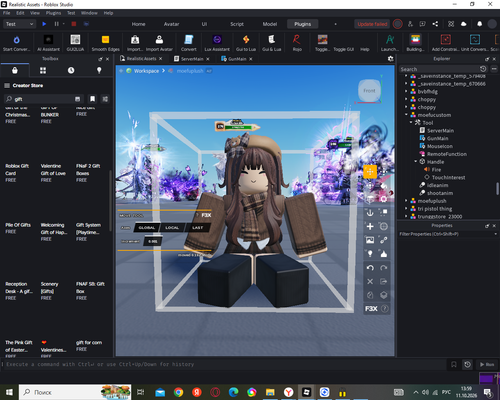This screenshot has height=400, width=500.
Task: Toggle command bar history button
Action: coord(467,364)
